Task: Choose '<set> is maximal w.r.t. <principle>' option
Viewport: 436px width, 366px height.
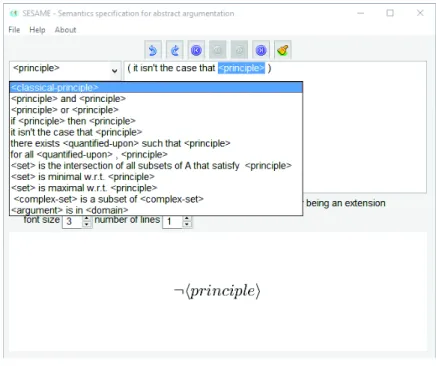Action: pyautogui.click(x=156, y=188)
